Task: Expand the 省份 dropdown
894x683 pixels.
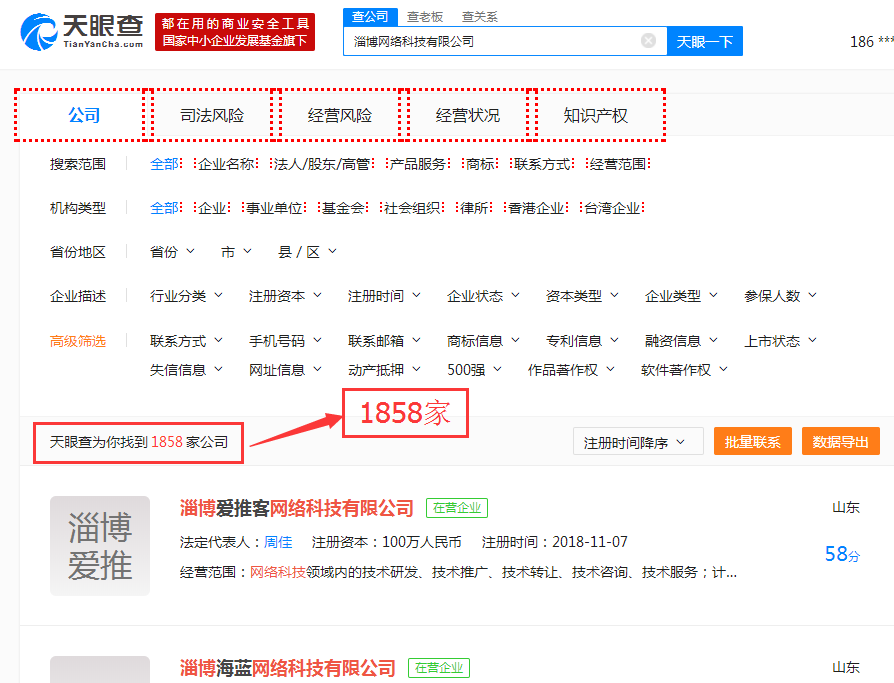Action: click(x=172, y=252)
